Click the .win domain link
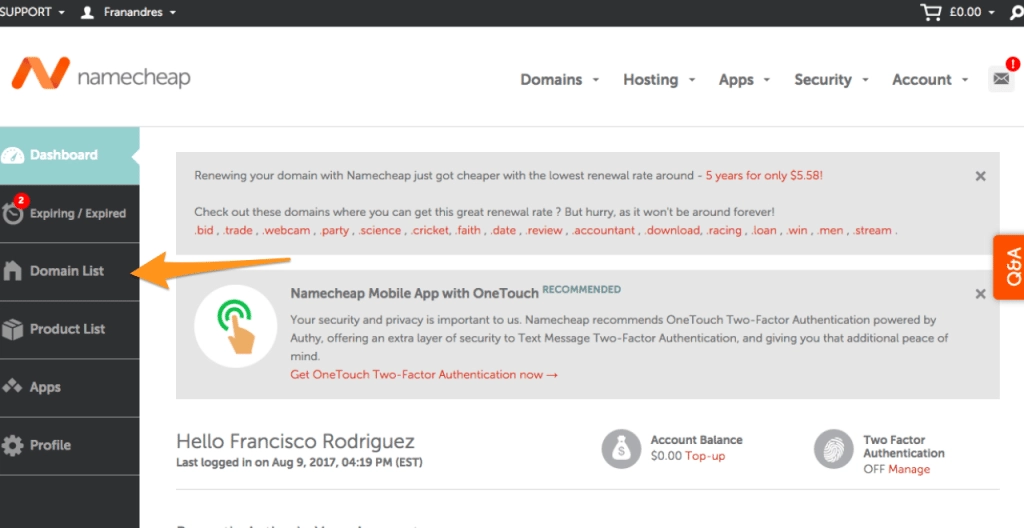The width and height of the screenshot is (1024, 528). (797, 230)
